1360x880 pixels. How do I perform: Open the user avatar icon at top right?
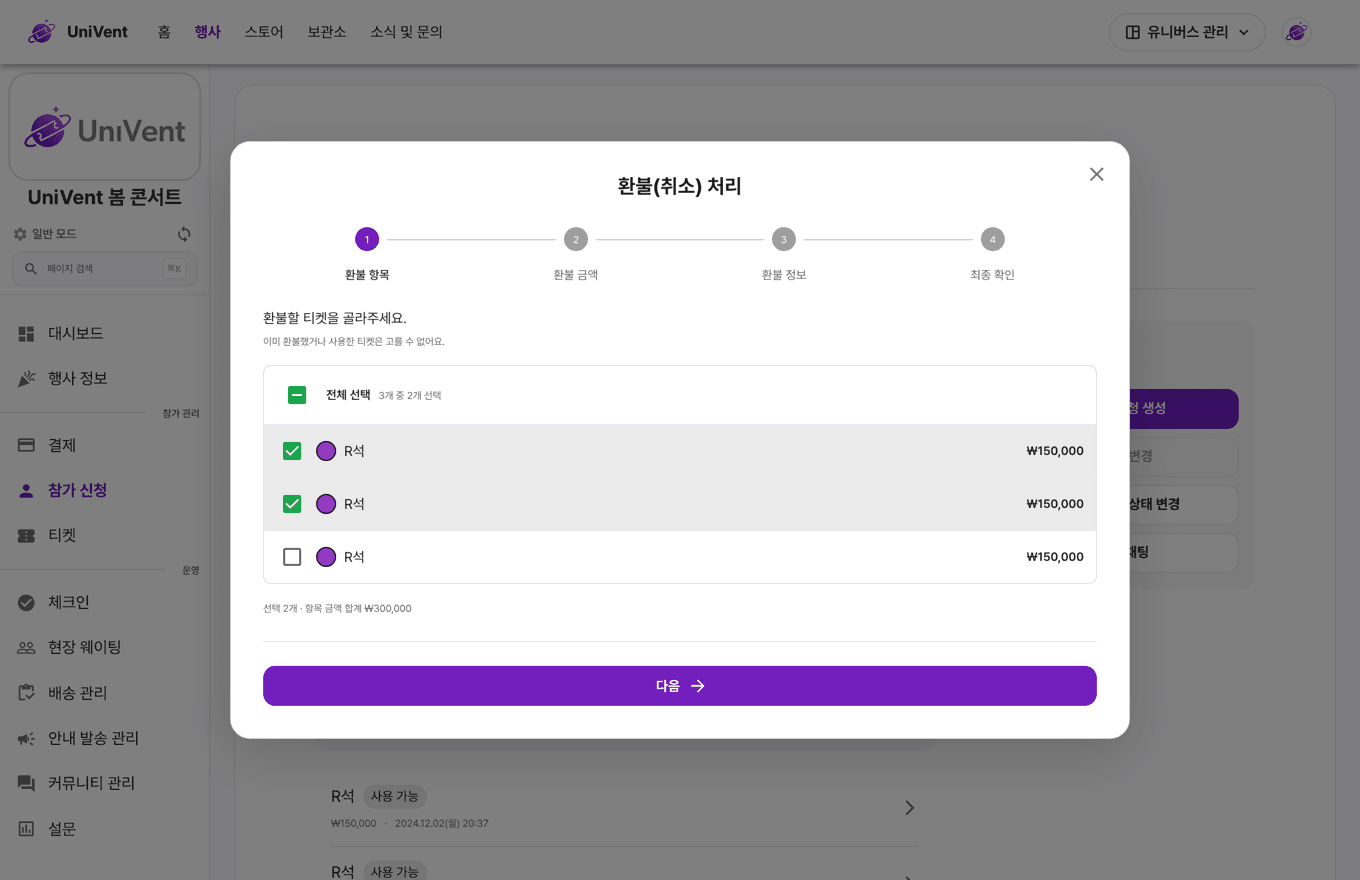tap(1297, 32)
